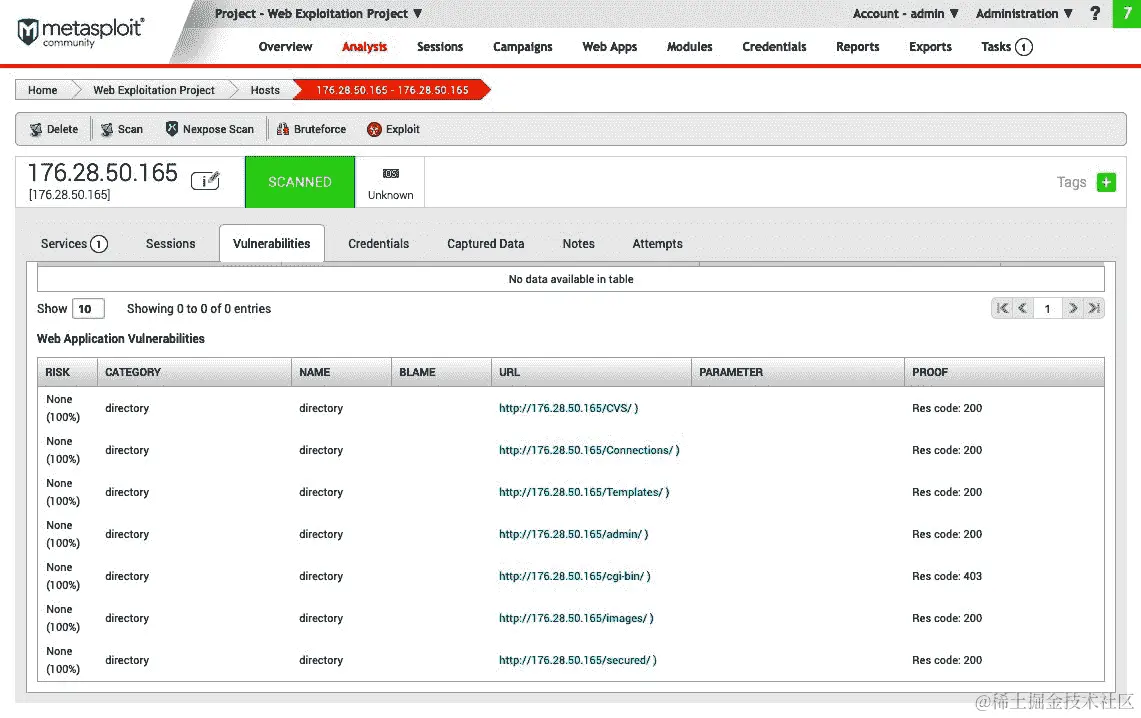The image size is (1141, 718).
Task: Click the Home breadcrumb
Action: [43, 90]
